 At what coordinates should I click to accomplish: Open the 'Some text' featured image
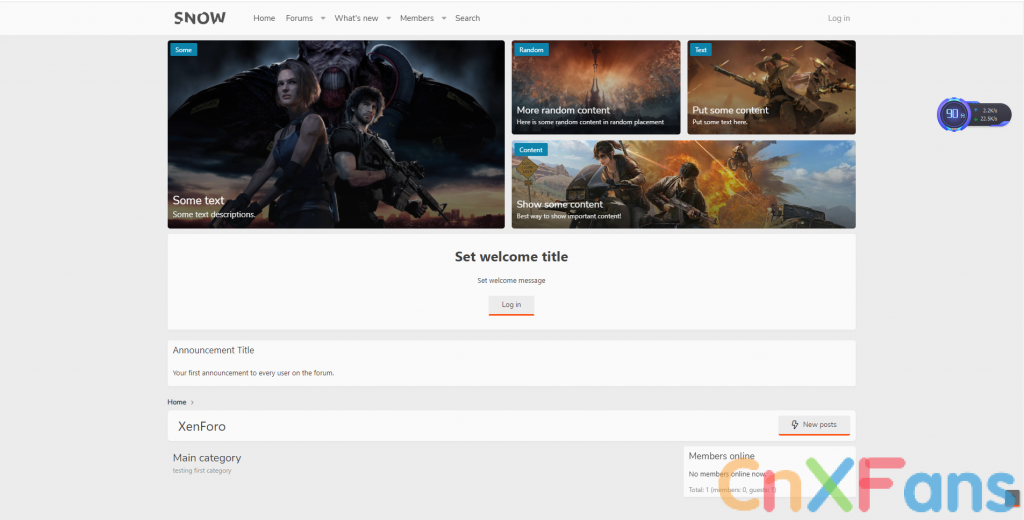coord(336,134)
